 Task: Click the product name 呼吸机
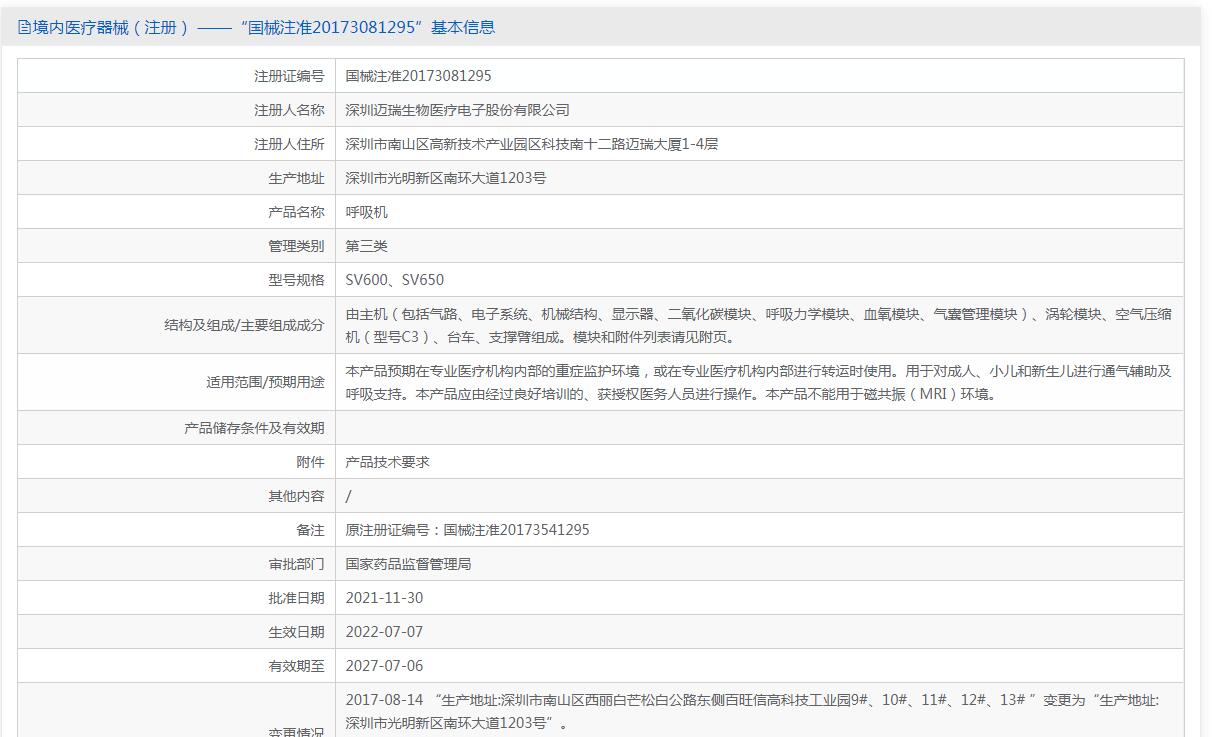coord(366,212)
